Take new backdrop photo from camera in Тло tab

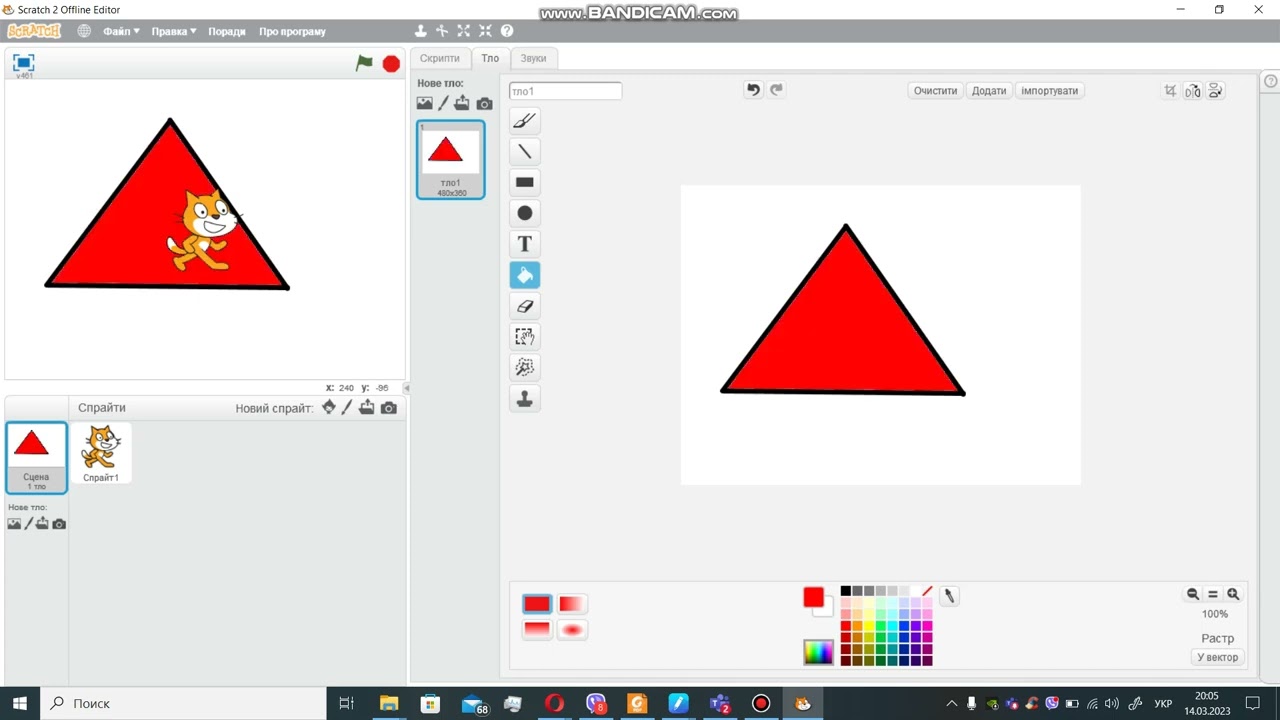(x=485, y=103)
